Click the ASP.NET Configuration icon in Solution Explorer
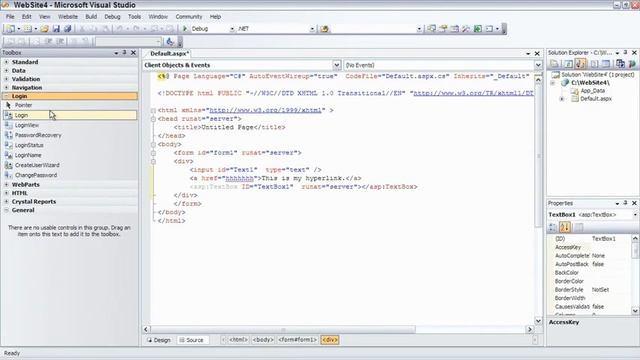 point(632,64)
